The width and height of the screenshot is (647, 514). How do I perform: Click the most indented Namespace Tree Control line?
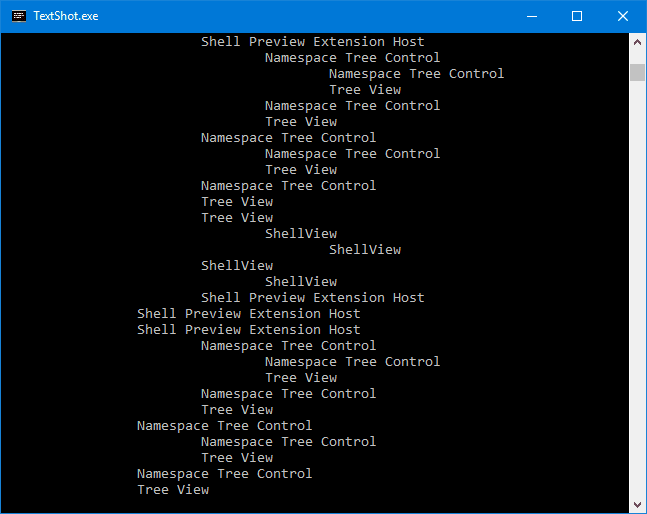click(416, 74)
